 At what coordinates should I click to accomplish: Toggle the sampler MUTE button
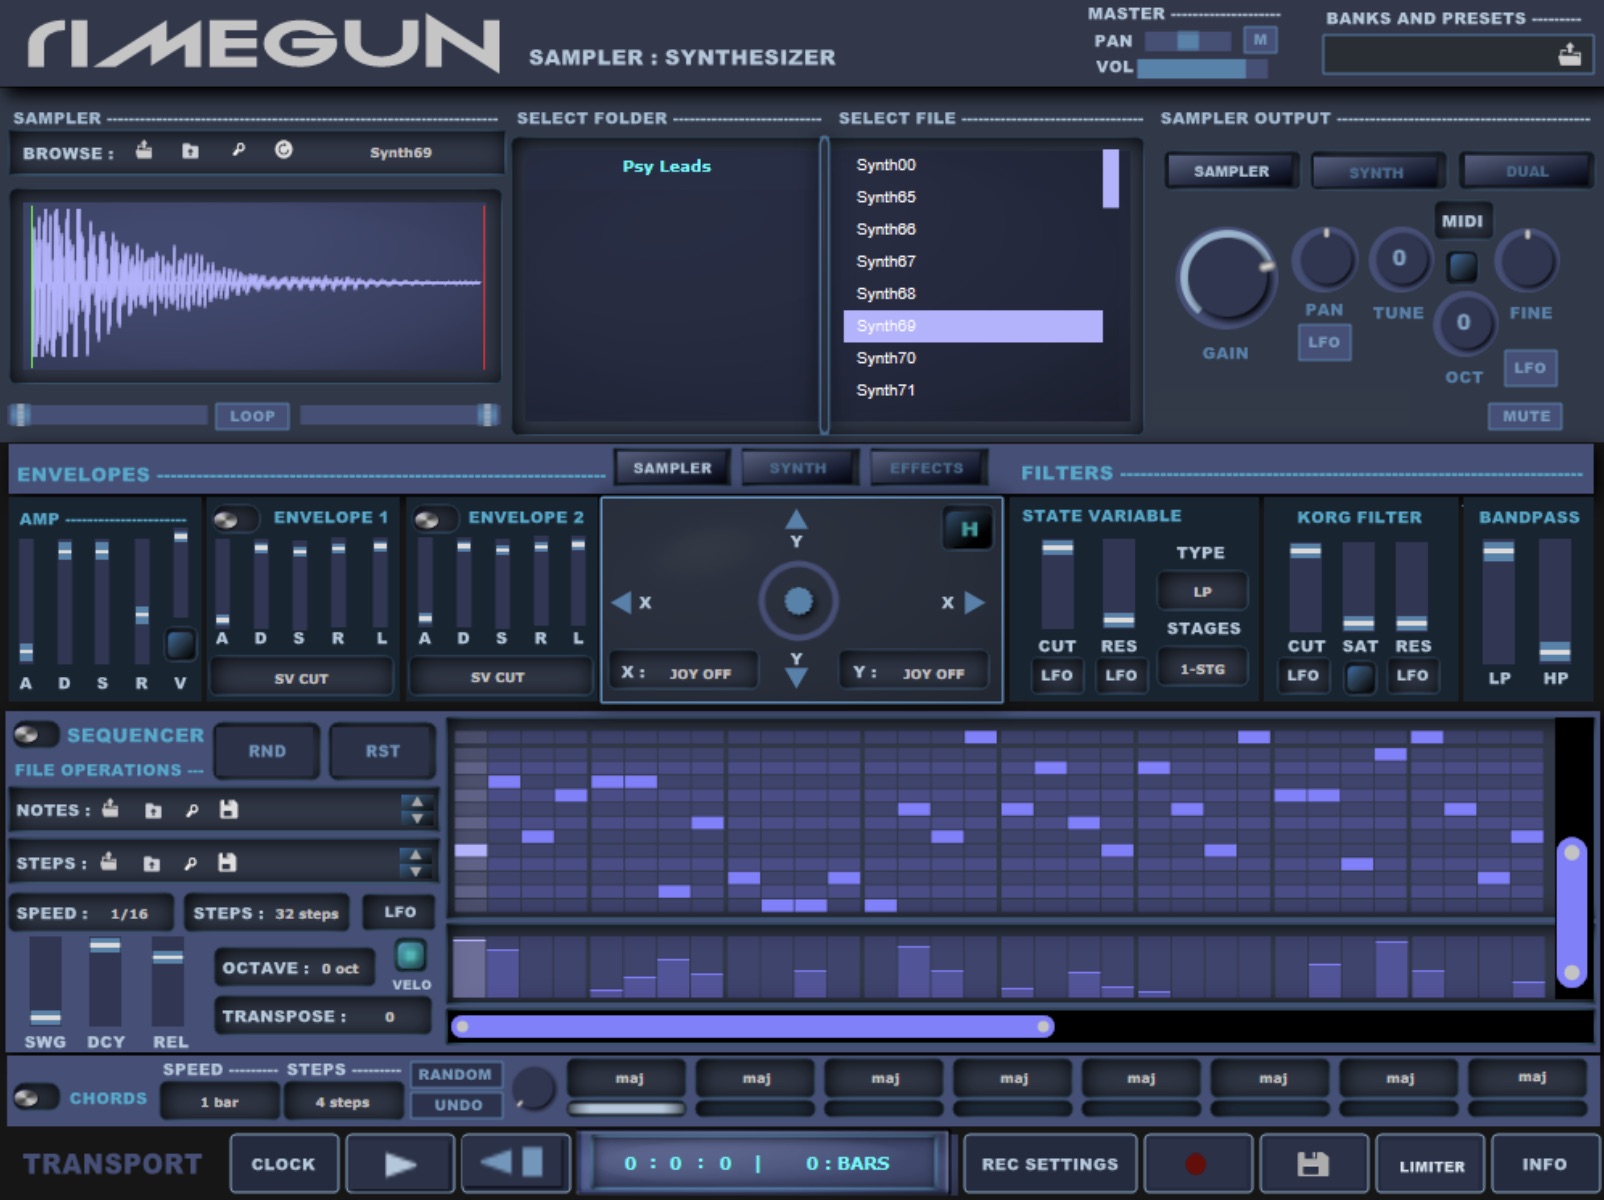pos(1526,416)
